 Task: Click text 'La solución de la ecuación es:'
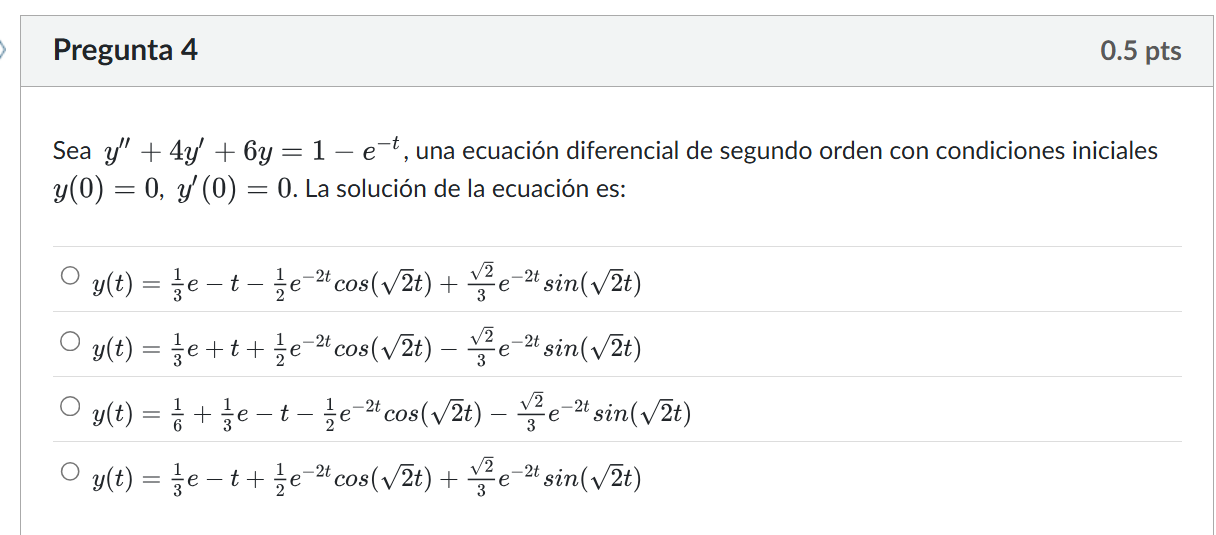tap(465, 189)
